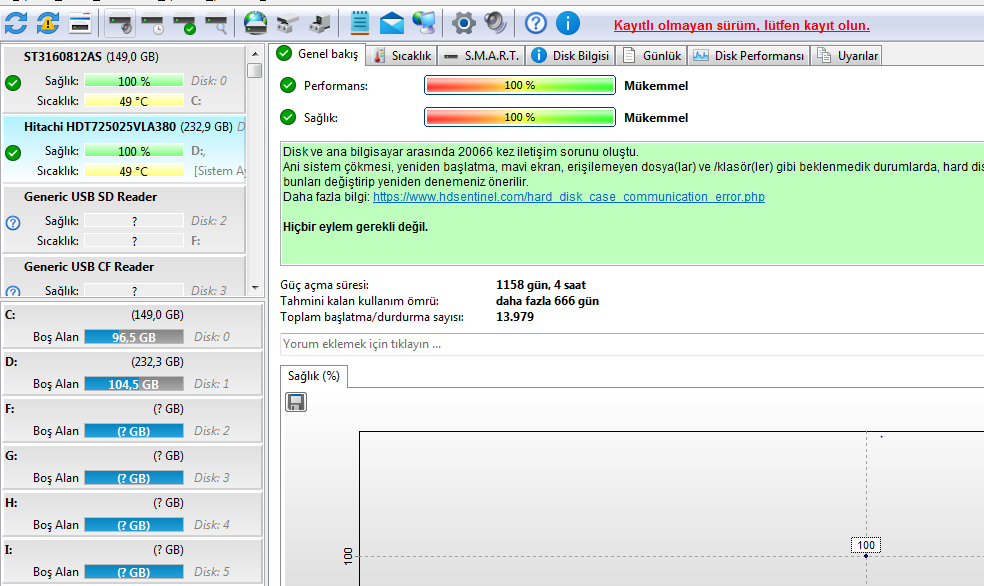Click the refresh disk information icon
The image size is (984, 586).
[x=16, y=24]
